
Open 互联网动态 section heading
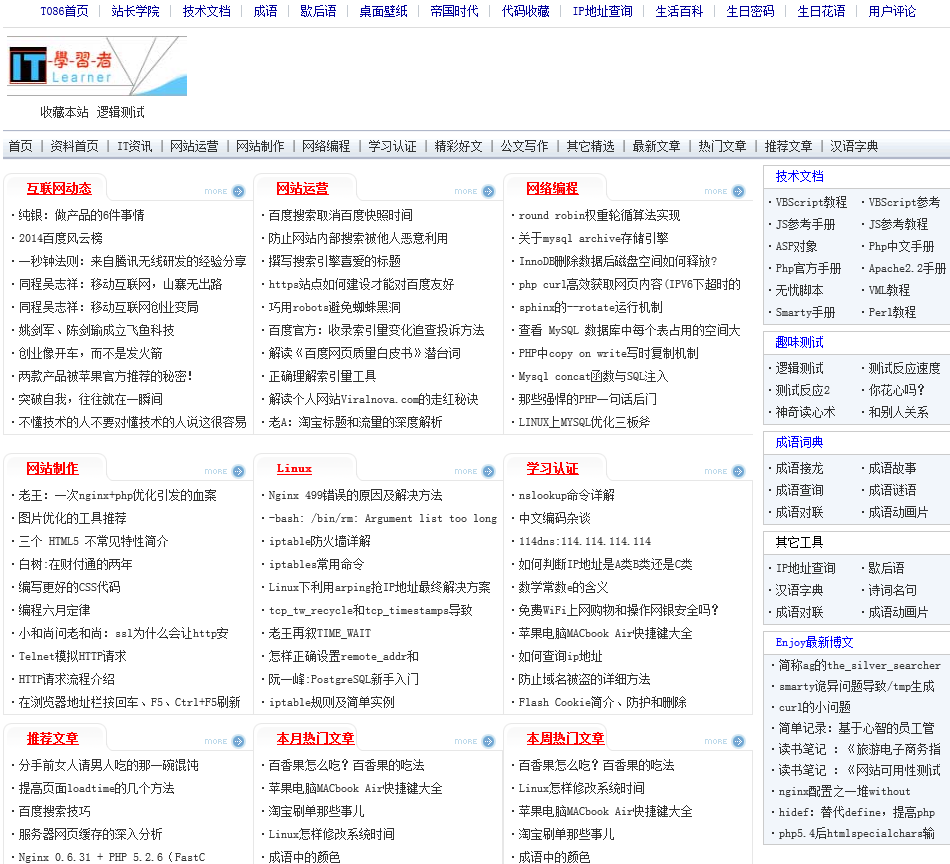click(x=59, y=188)
